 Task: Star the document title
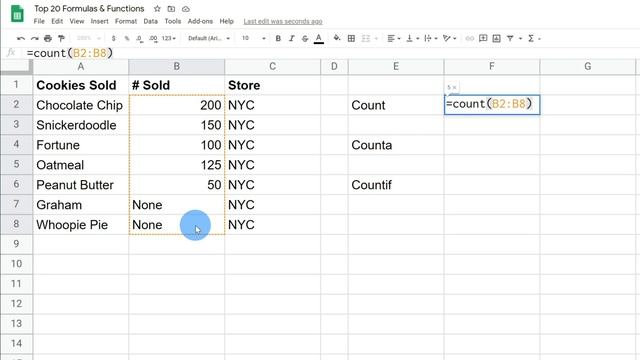click(157, 9)
